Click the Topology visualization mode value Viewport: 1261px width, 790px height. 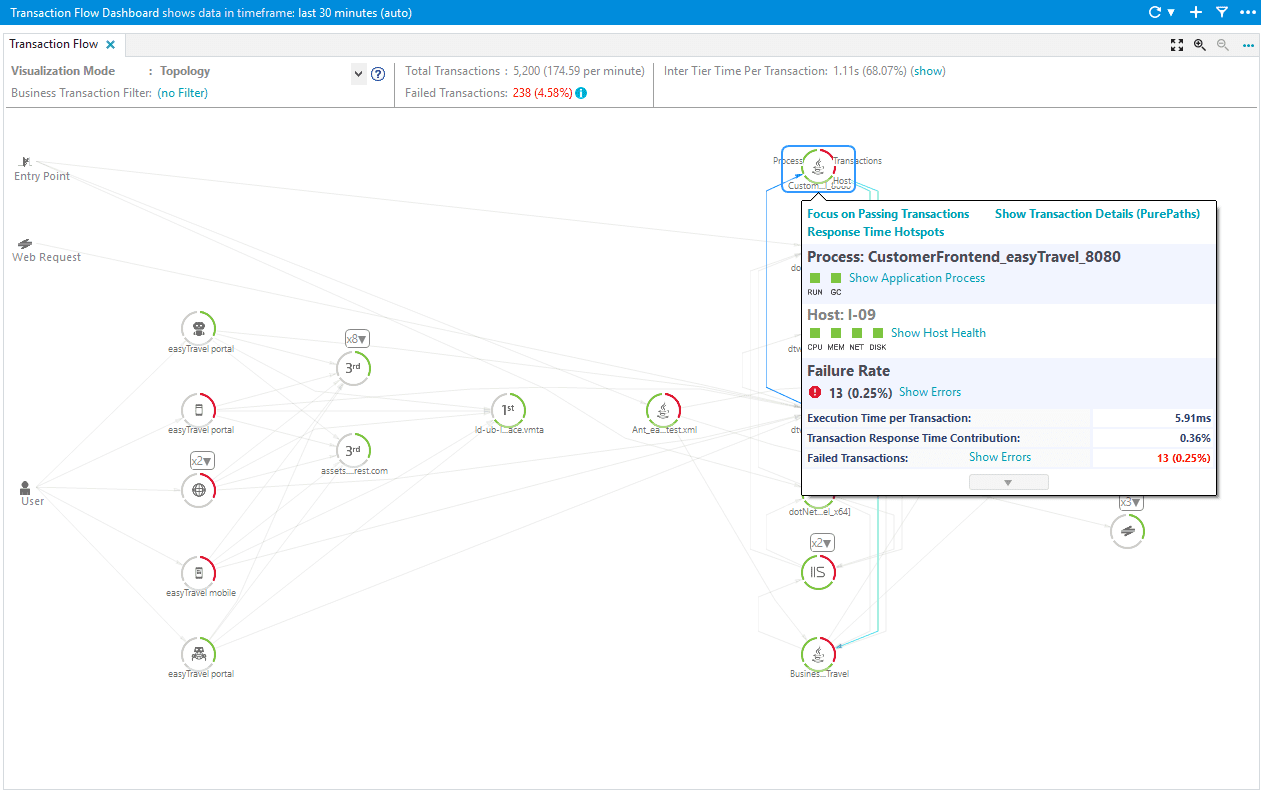(x=185, y=71)
